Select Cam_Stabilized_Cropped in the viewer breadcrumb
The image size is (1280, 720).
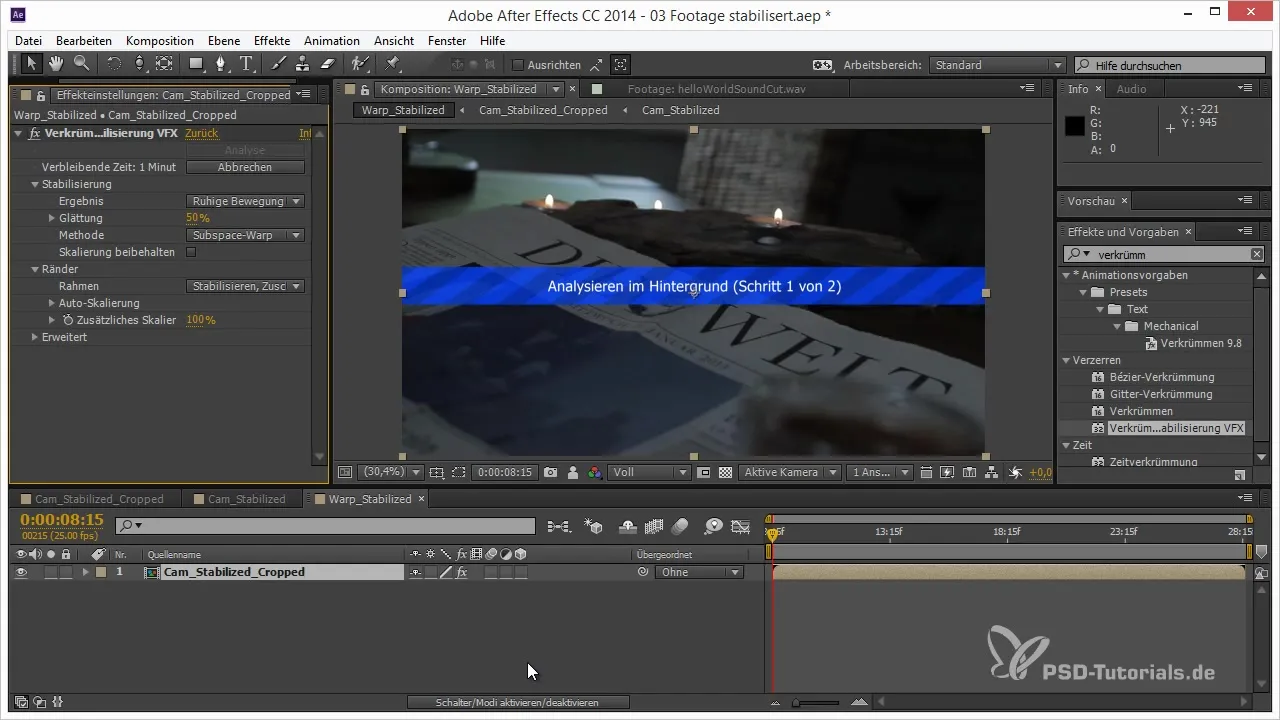tap(543, 110)
